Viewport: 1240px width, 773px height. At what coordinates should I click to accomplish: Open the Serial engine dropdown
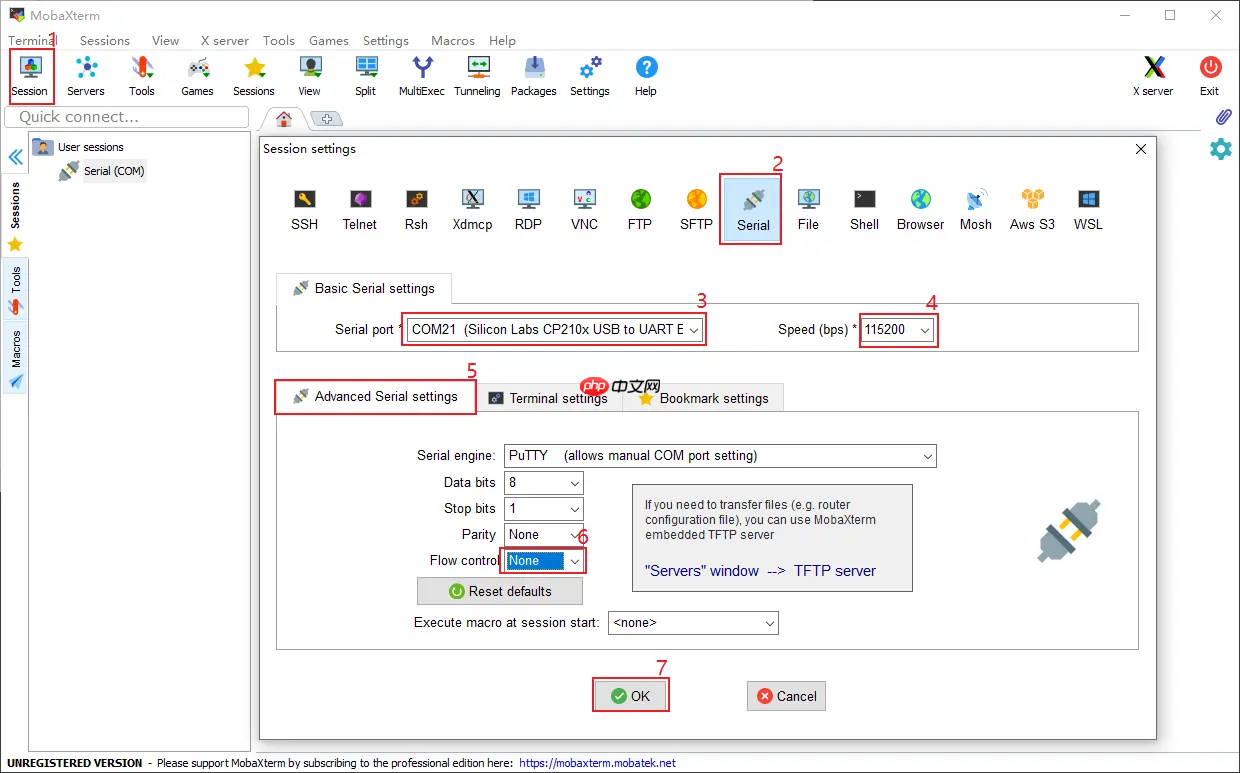point(720,456)
